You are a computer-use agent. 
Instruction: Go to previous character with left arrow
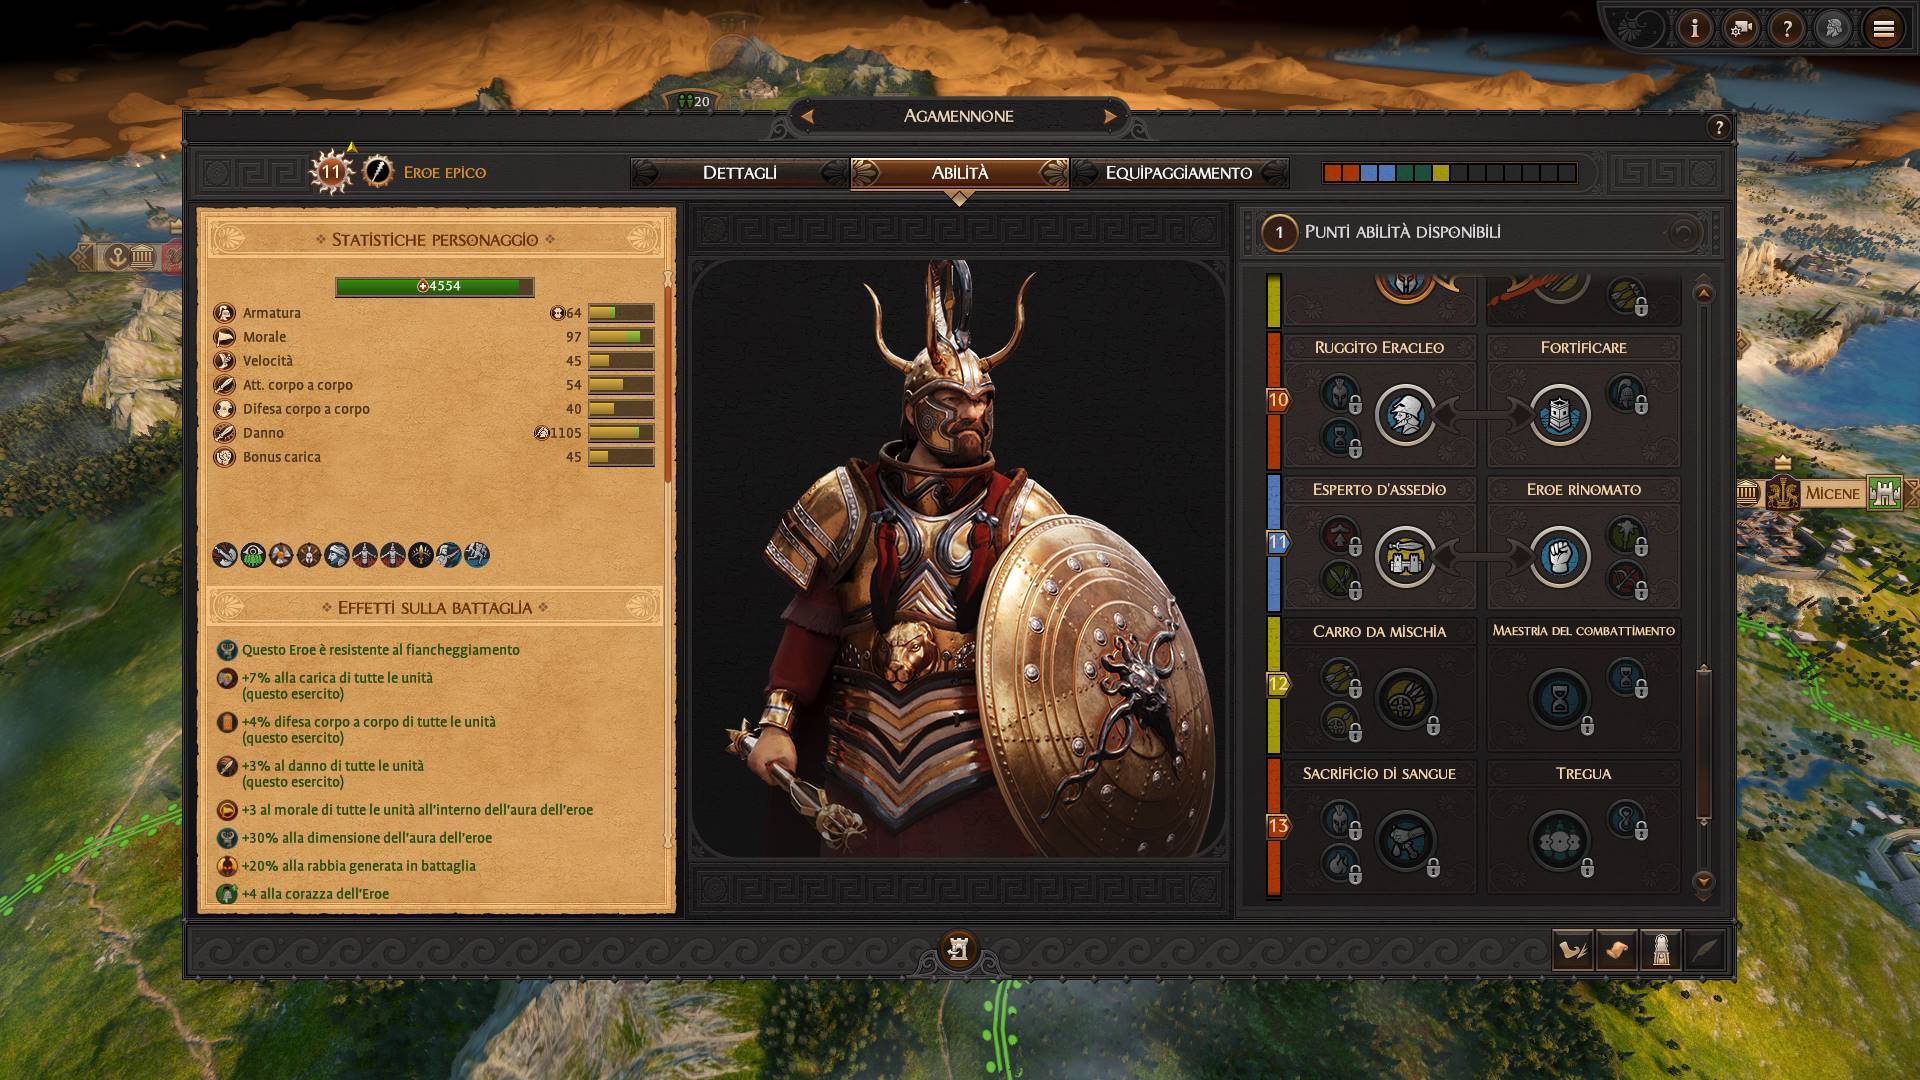807,116
